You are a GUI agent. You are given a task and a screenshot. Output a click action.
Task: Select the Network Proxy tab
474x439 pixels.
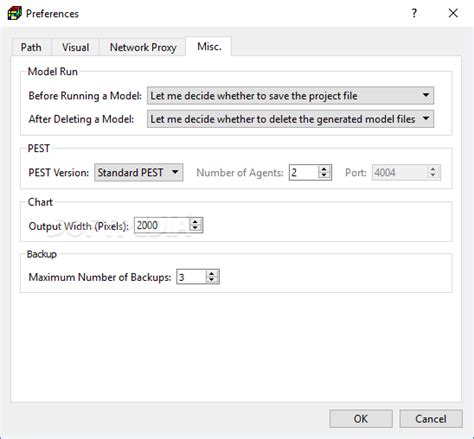(143, 47)
